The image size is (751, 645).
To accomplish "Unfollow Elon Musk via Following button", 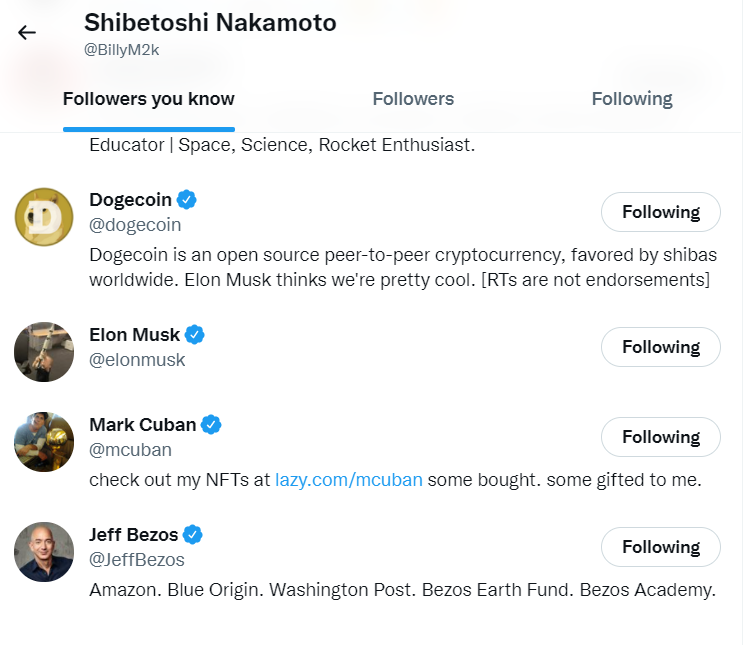I will pos(660,347).
